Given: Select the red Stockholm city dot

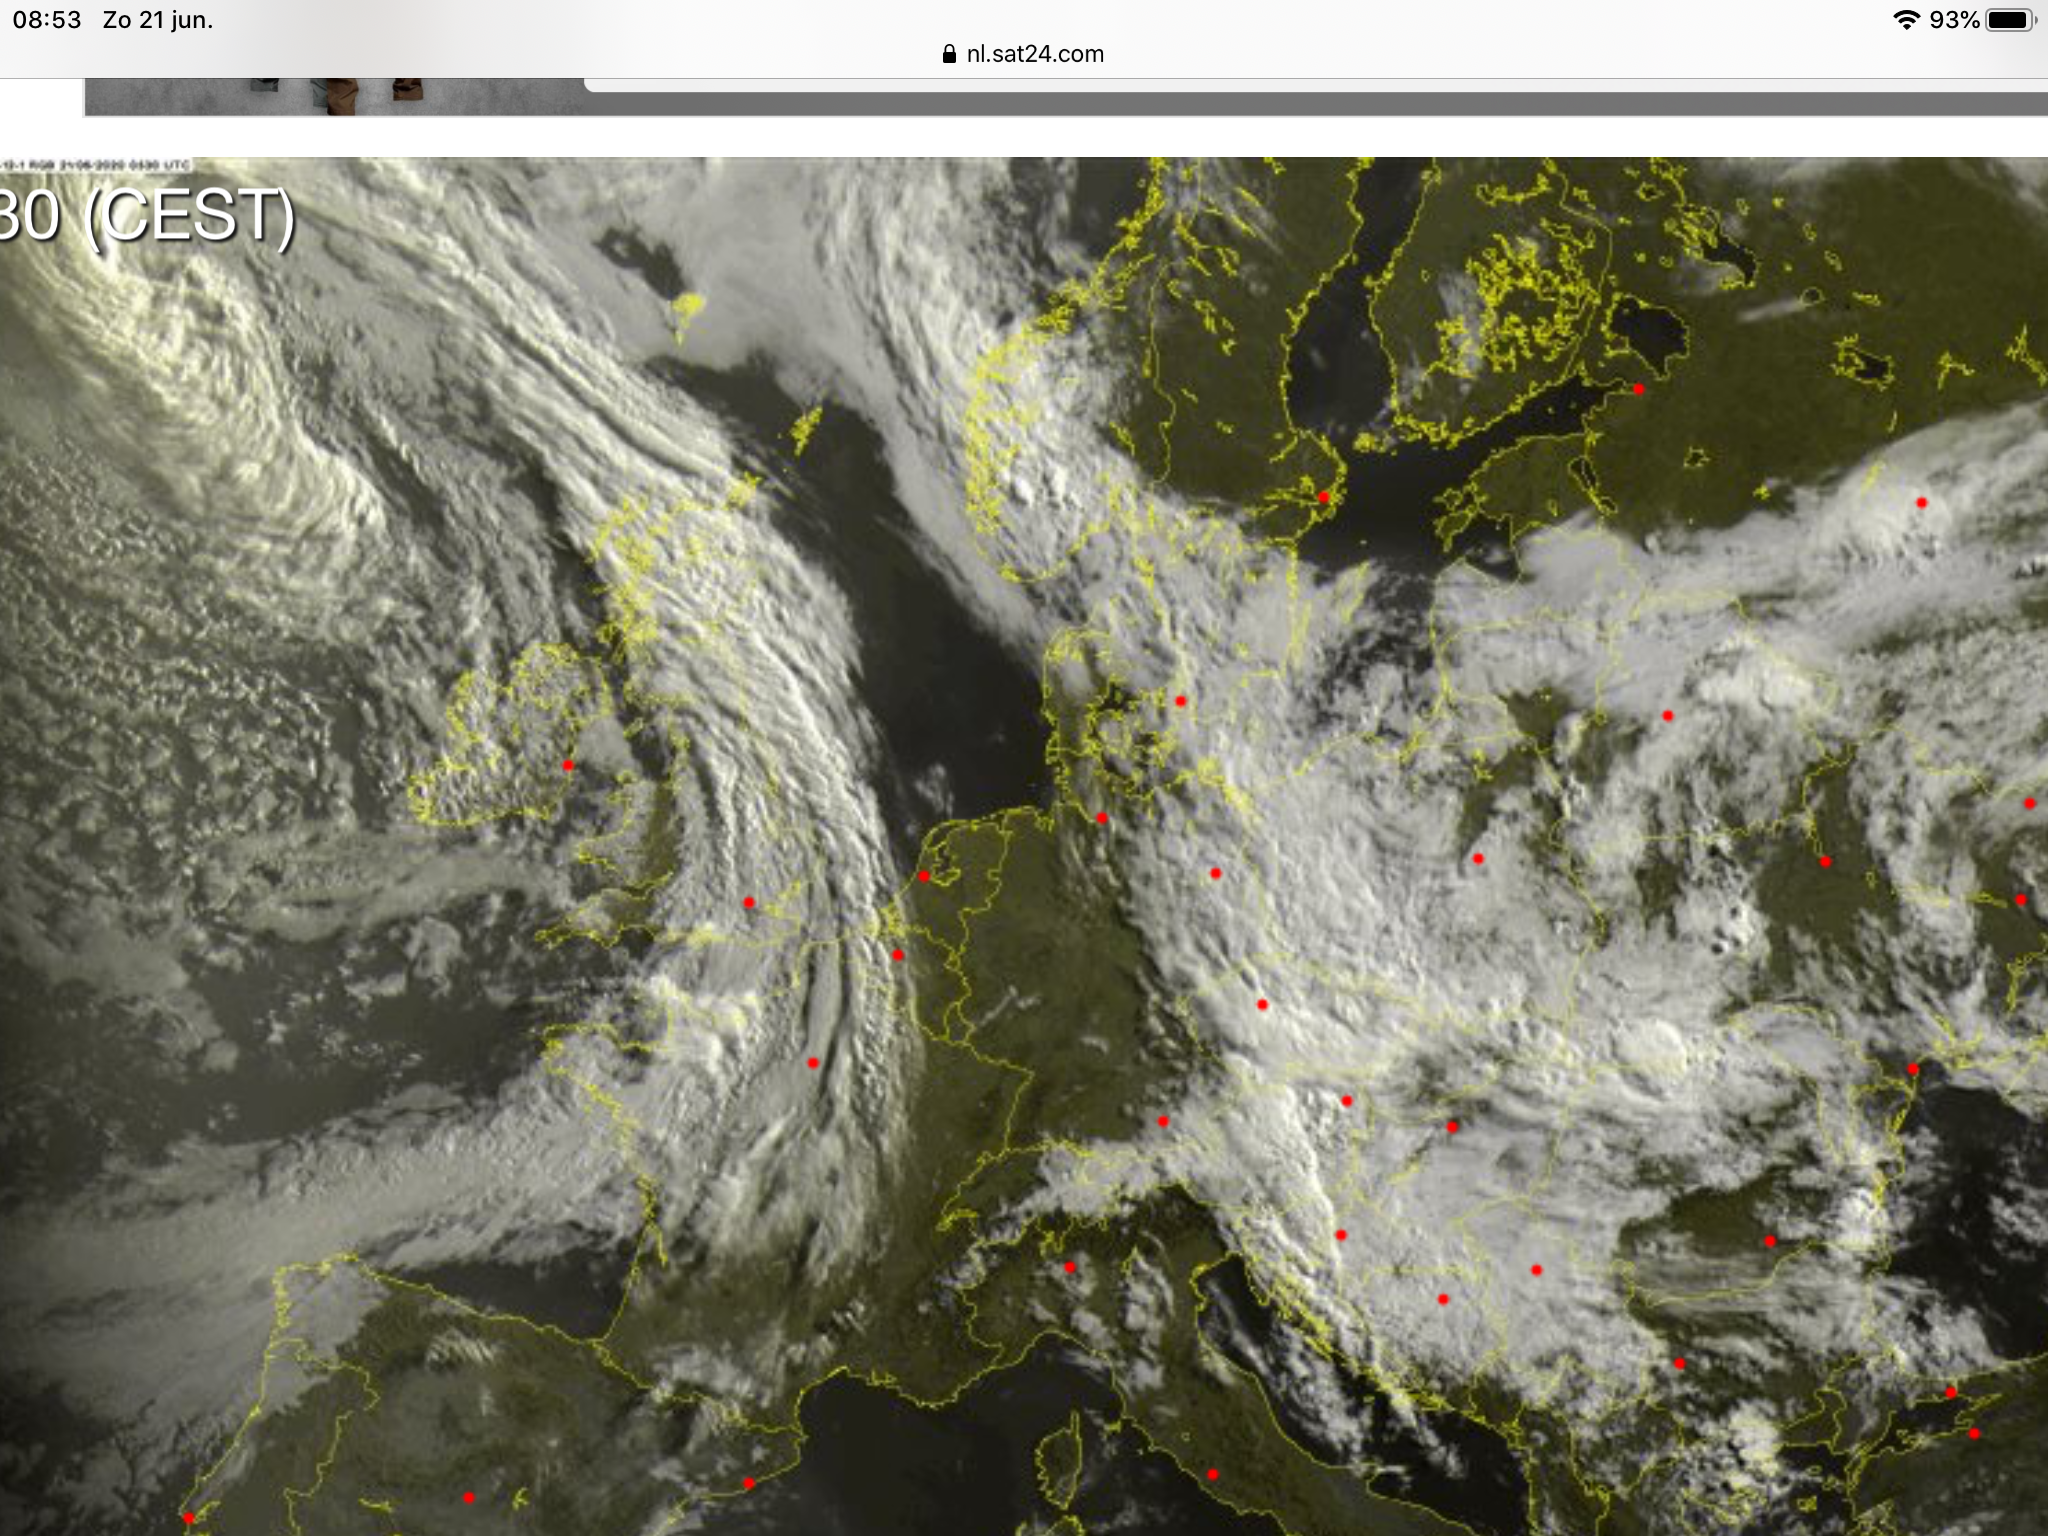Looking at the screenshot, I should pos(1324,497).
